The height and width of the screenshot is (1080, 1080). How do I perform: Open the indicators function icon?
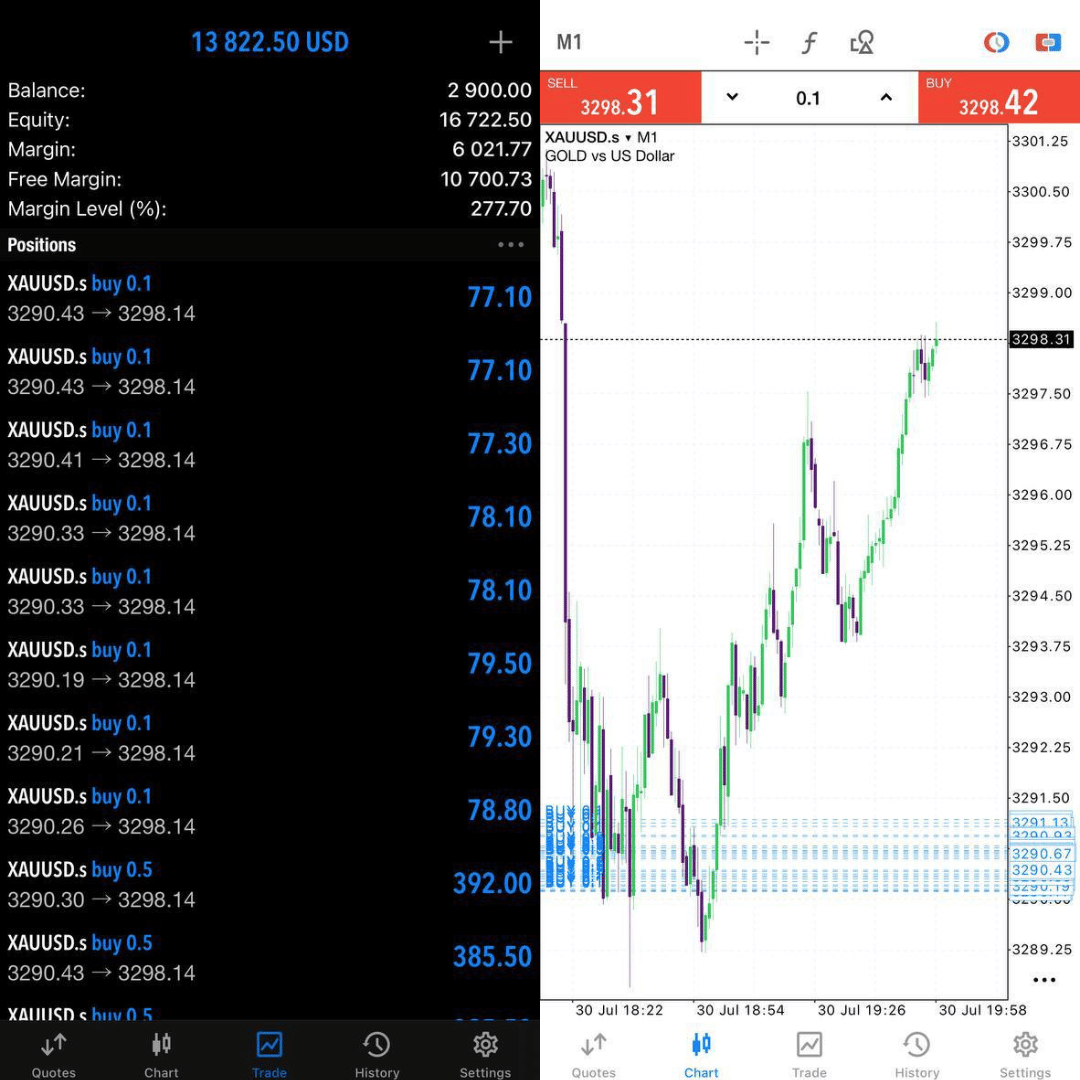809,42
